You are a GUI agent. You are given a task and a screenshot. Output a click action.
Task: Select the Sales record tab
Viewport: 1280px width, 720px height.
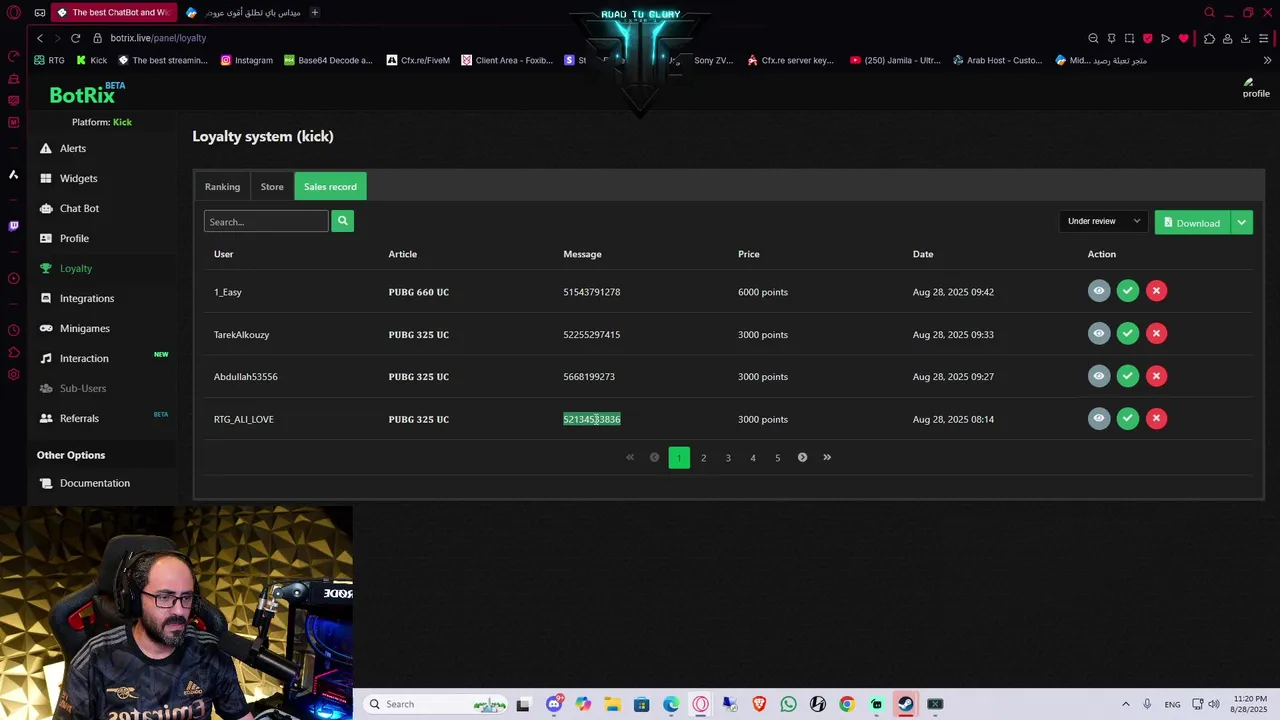click(x=330, y=187)
